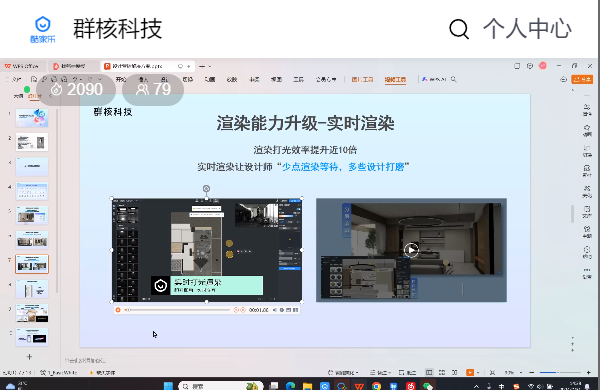Click the ribbon search magnifier icon
The image size is (600, 390).
pos(454,79)
